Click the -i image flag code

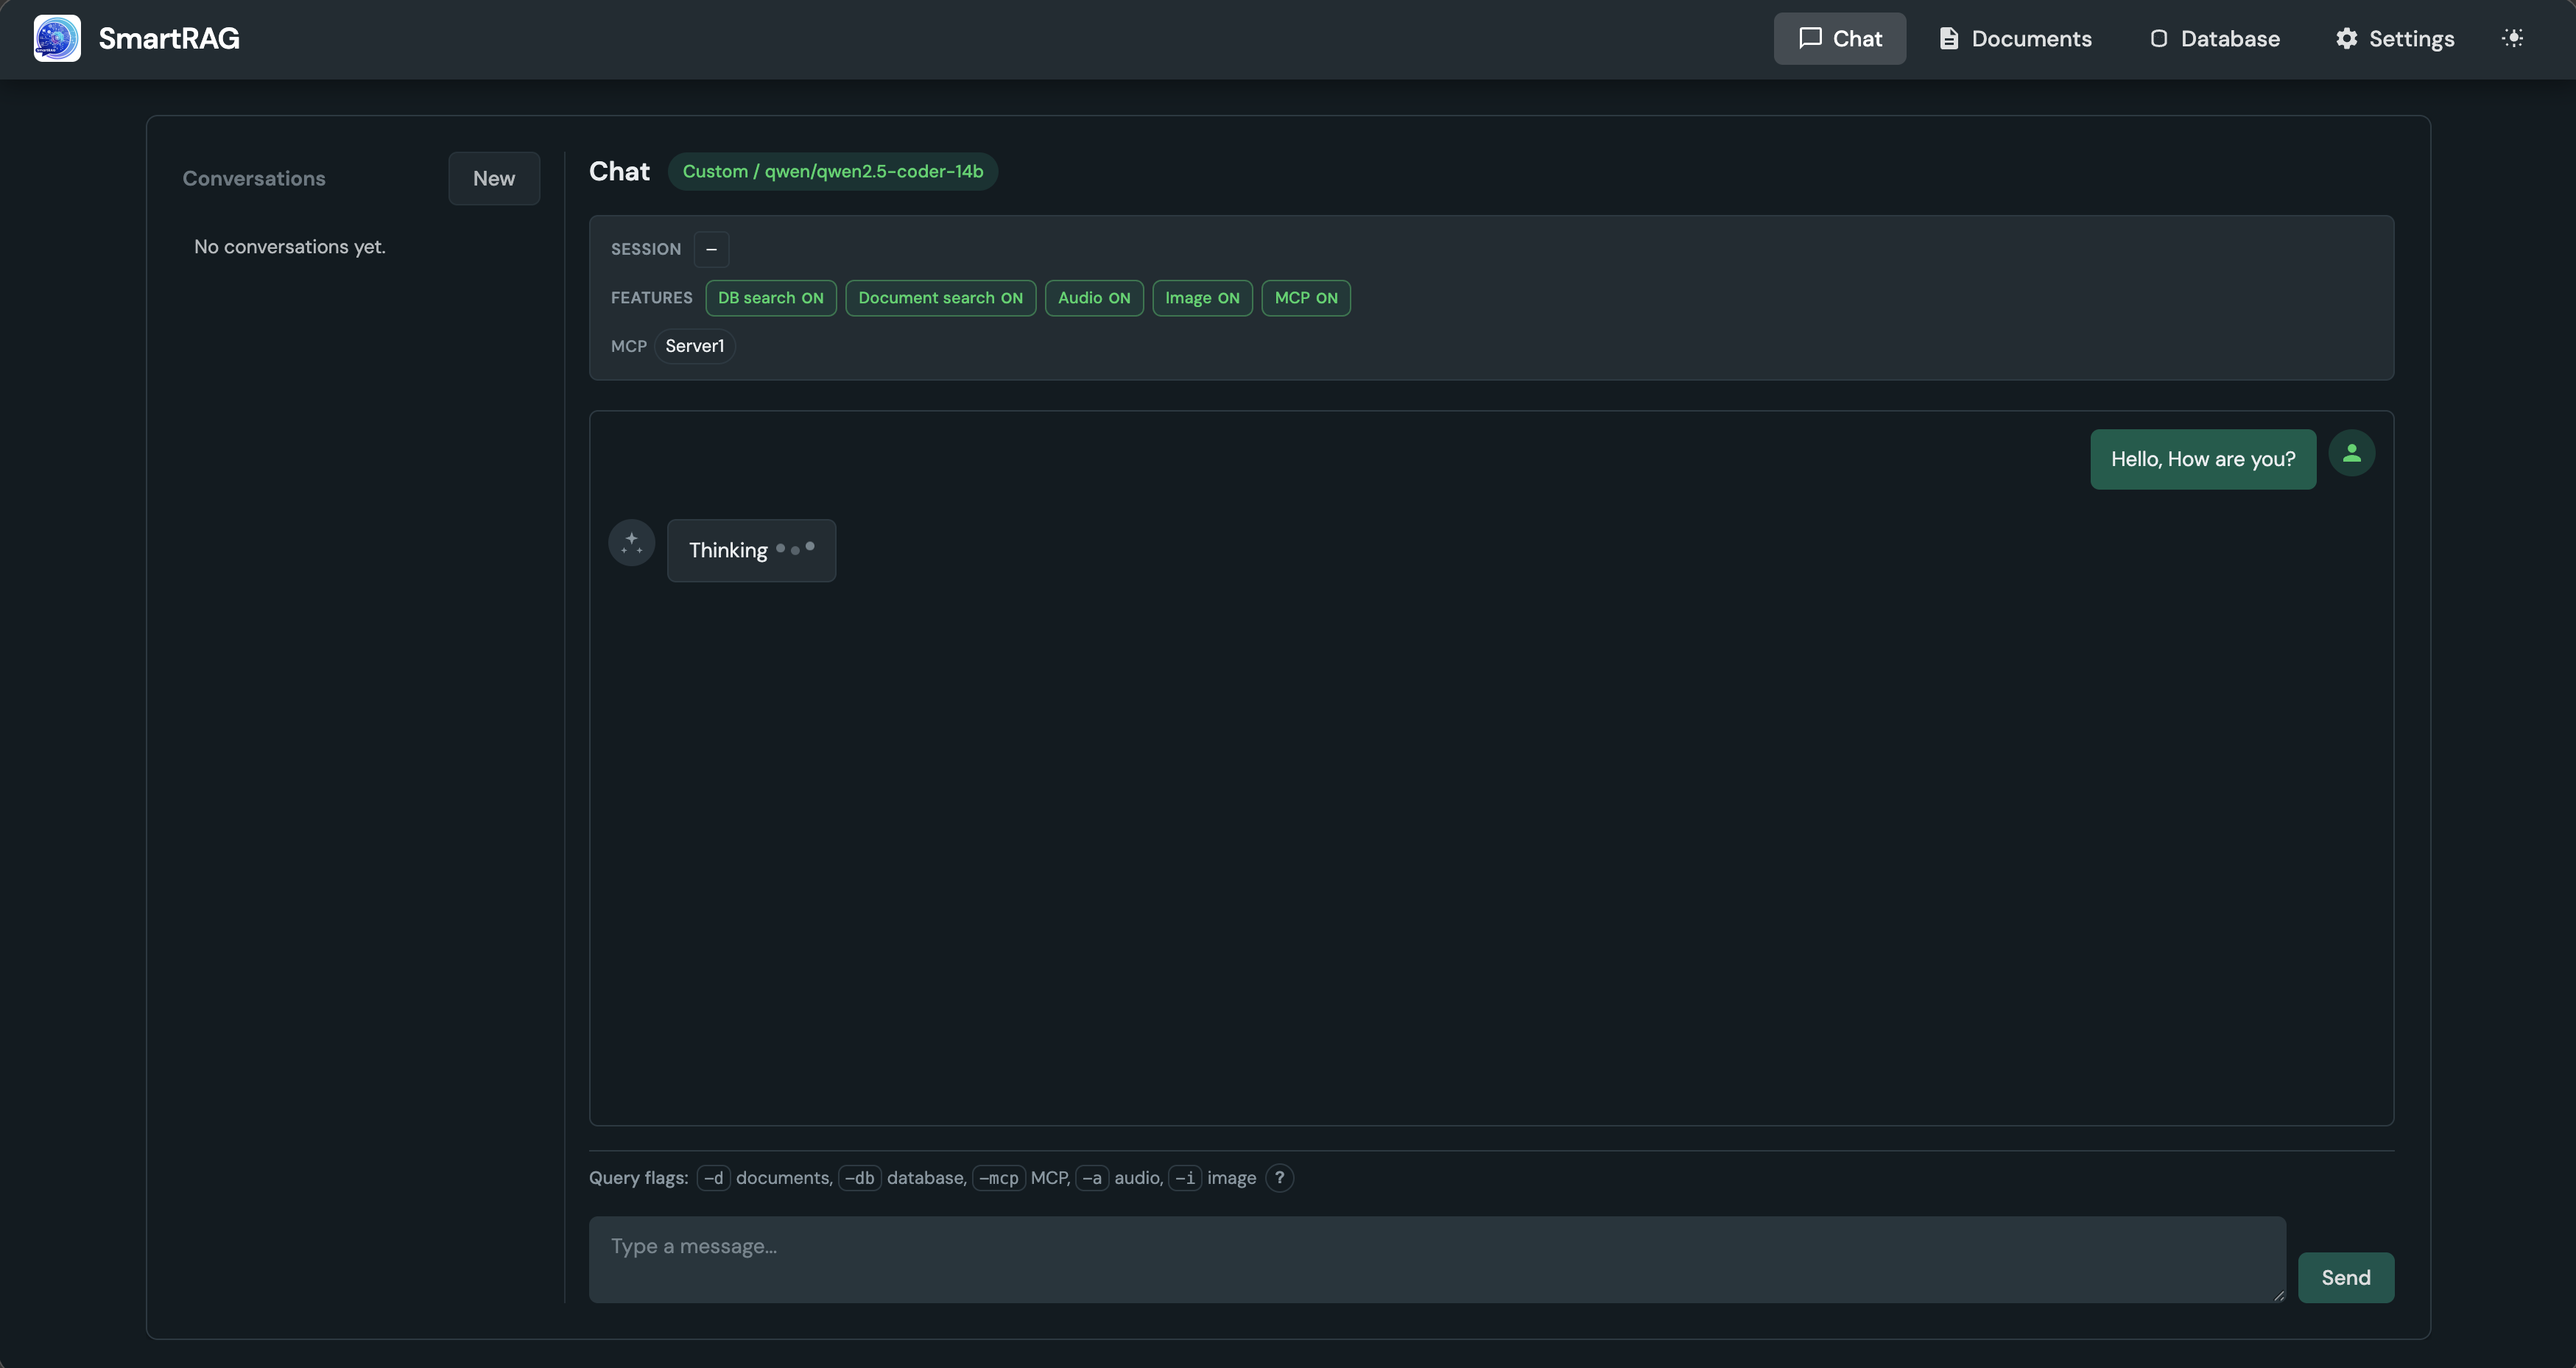point(1184,1178)
